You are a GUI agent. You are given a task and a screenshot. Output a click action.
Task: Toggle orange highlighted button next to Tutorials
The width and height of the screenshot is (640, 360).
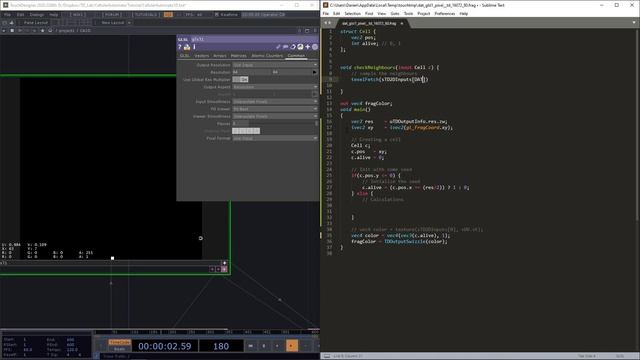(168, 14)
